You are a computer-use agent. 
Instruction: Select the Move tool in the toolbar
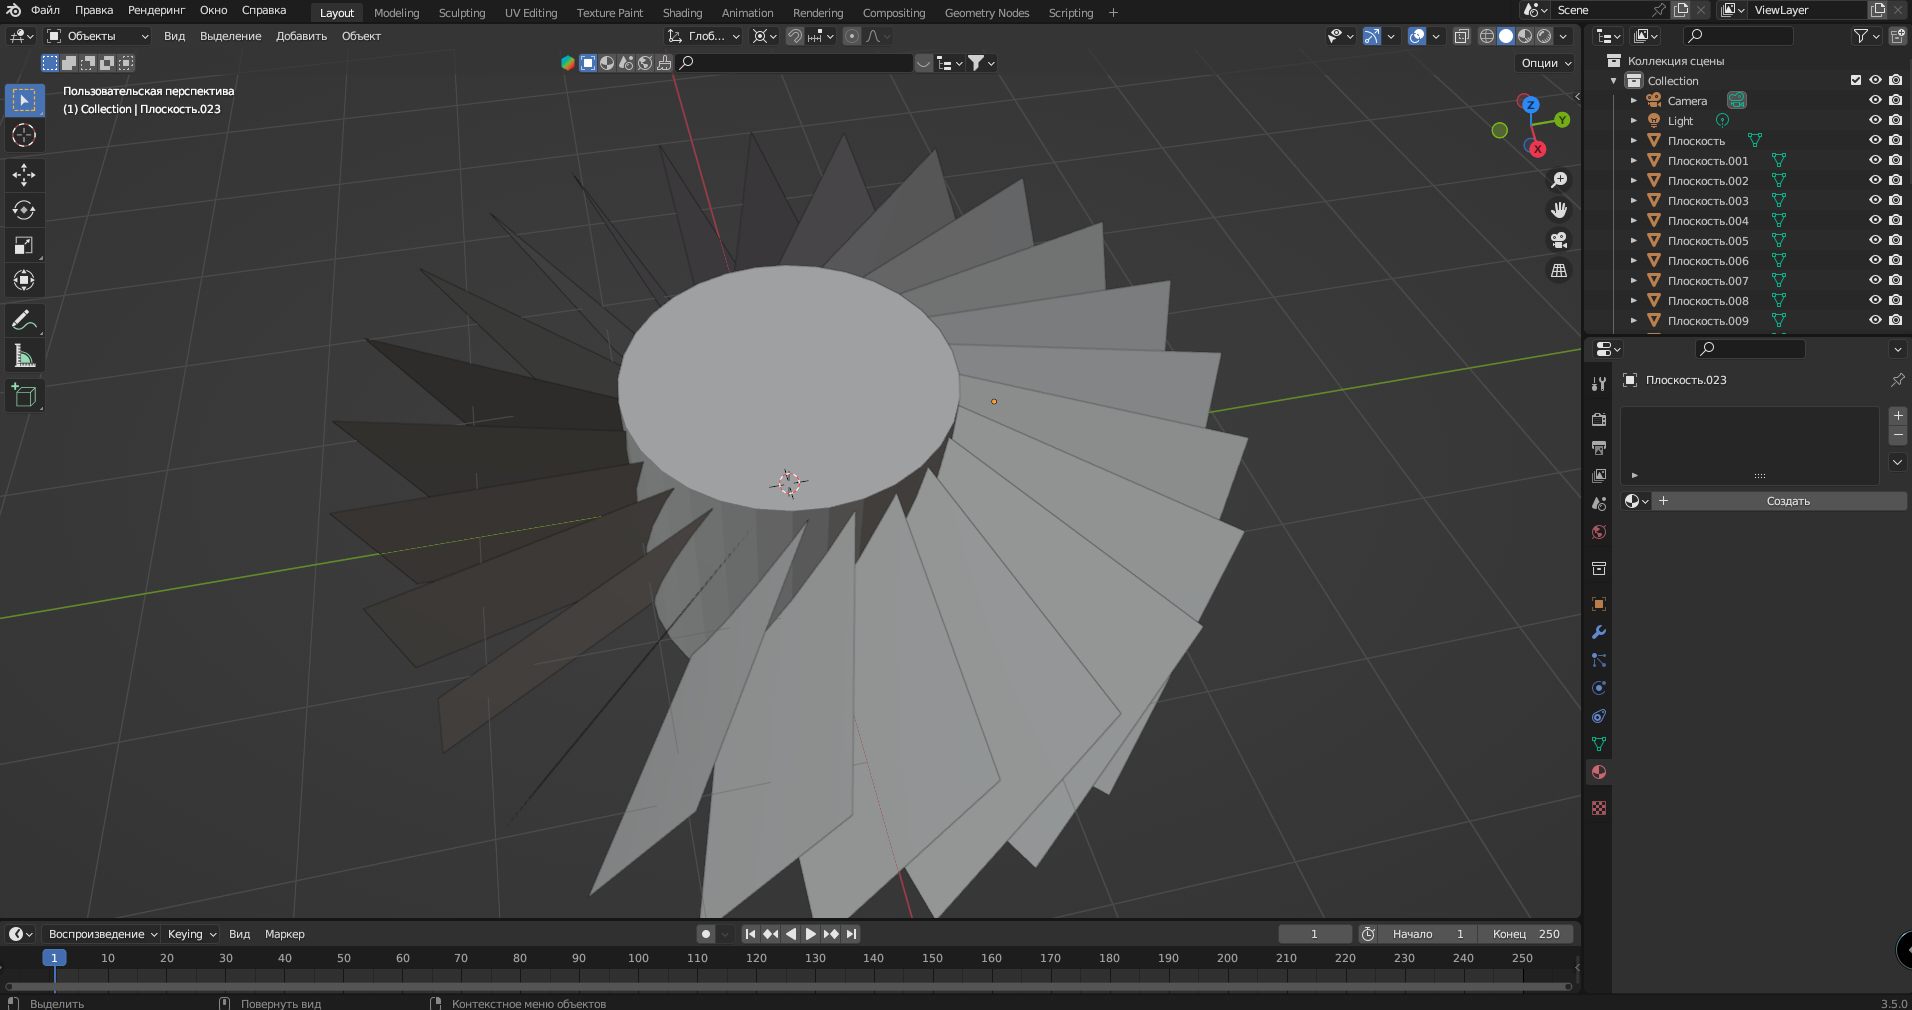(24, 175)
